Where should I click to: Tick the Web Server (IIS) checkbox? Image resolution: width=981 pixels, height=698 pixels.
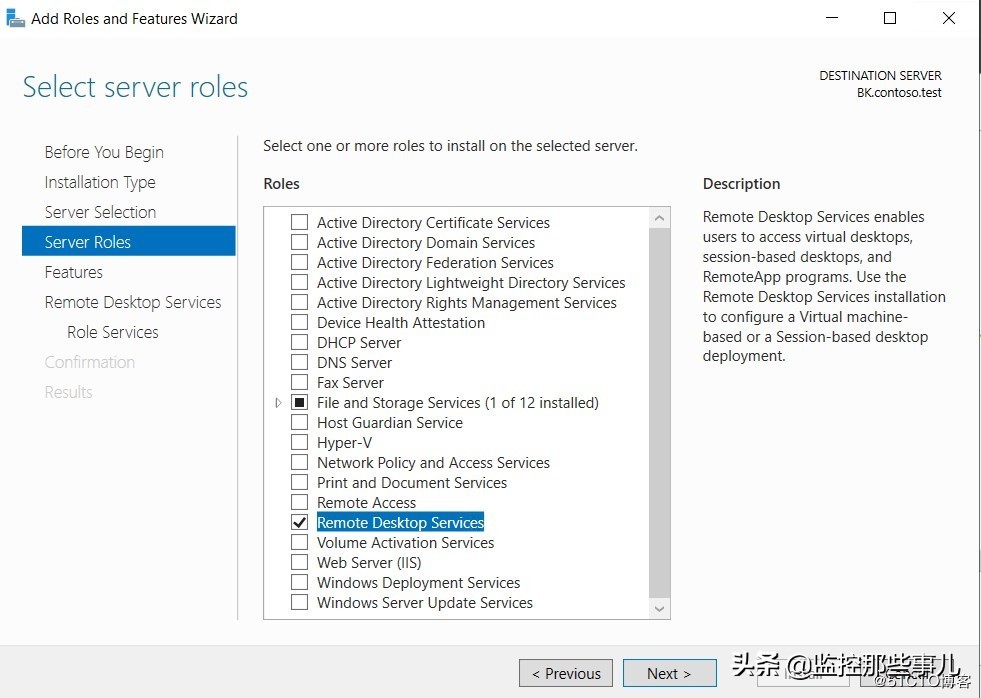click(299, 563)
